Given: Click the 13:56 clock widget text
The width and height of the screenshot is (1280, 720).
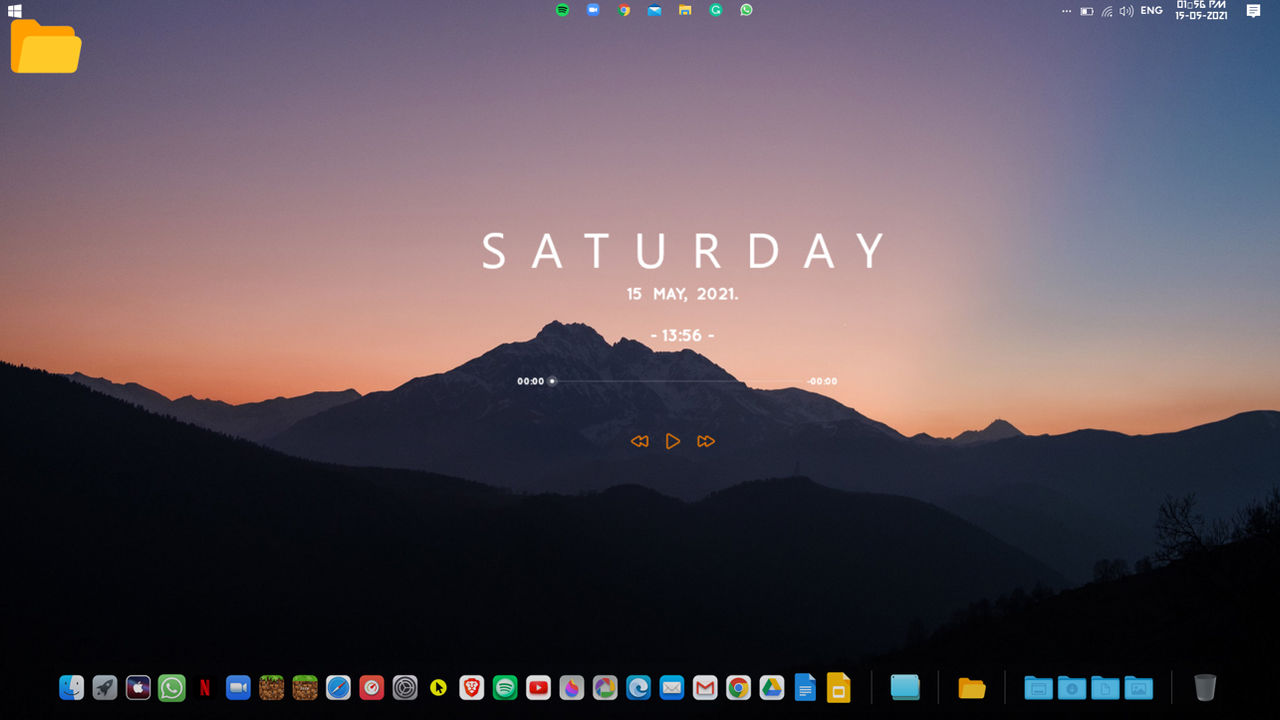Looking at the screenshot, I should coord(682,336).
